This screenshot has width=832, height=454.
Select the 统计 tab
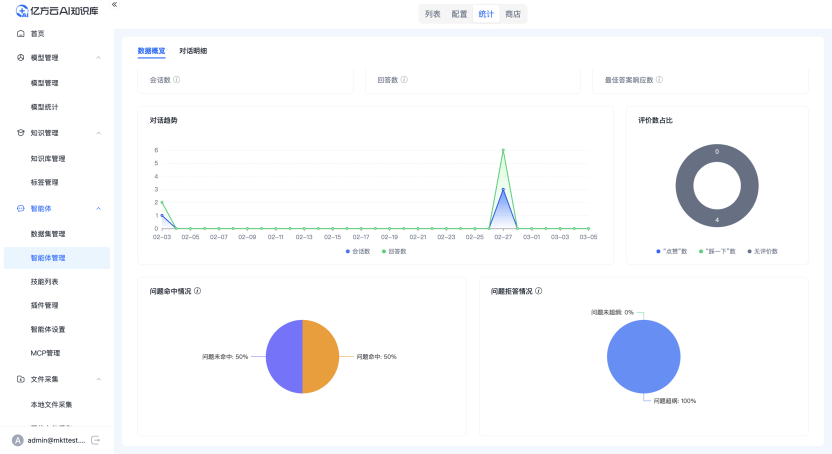(486, 14)
